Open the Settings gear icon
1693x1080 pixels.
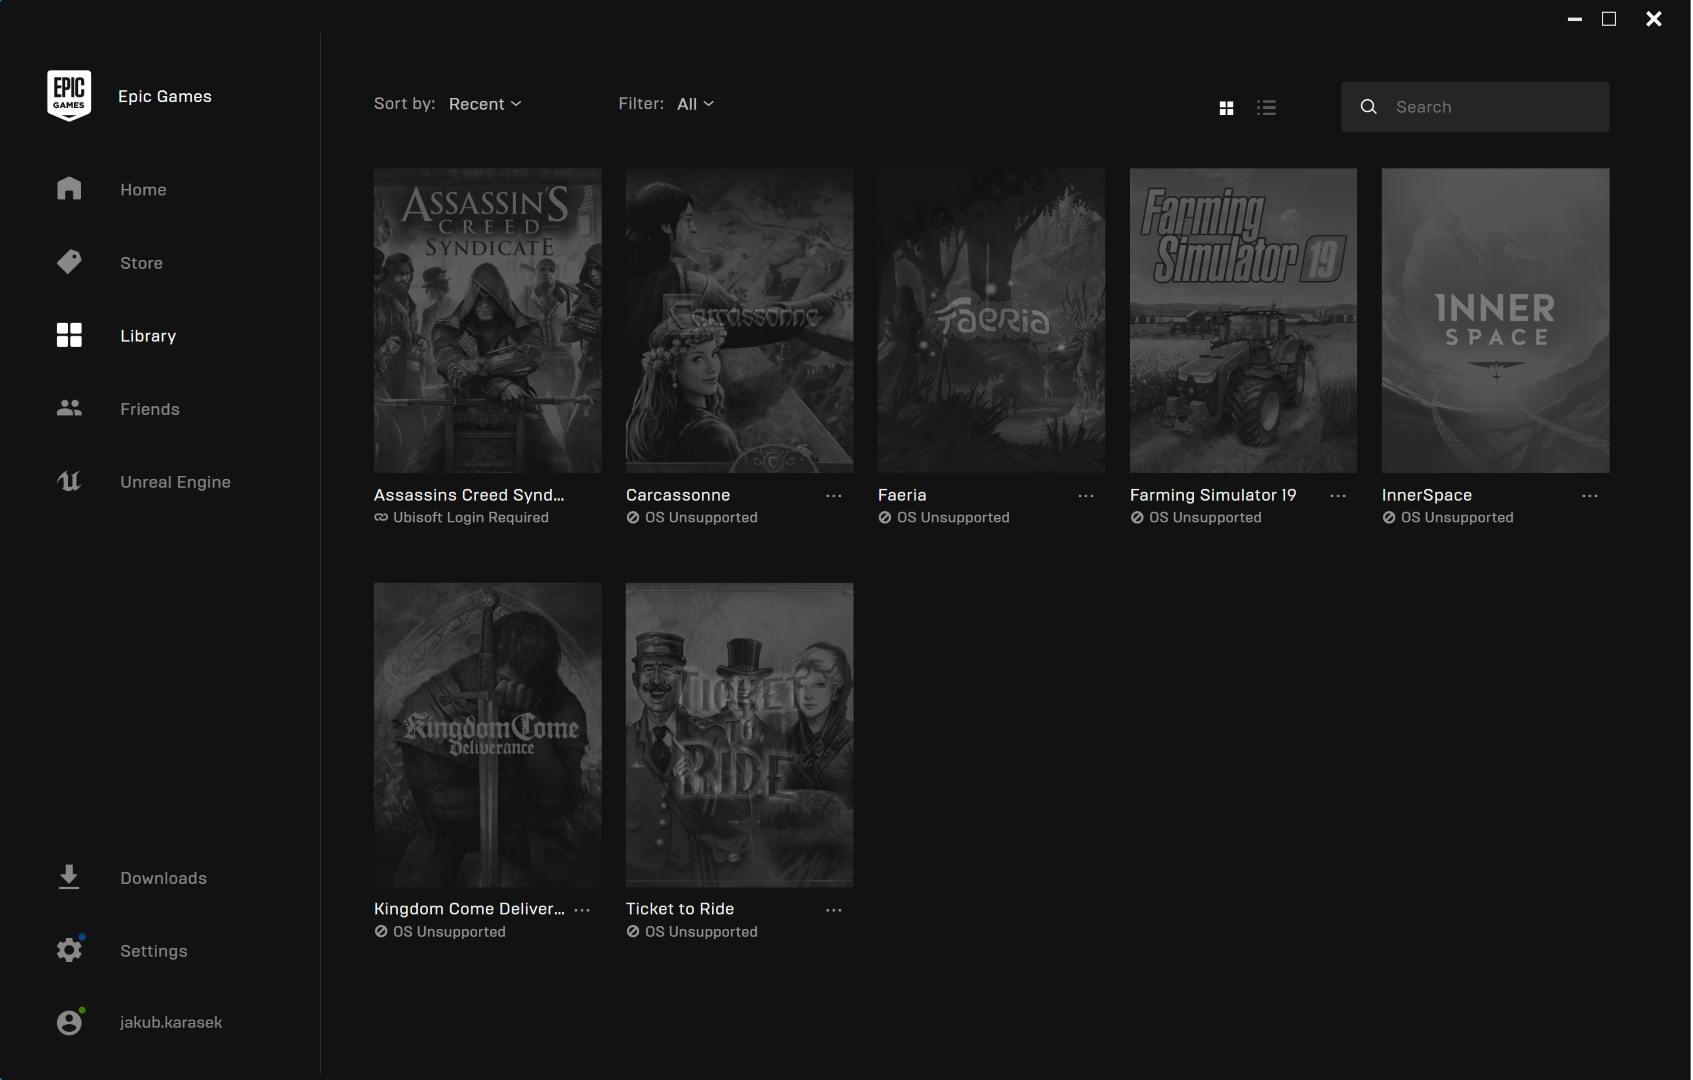69,950
